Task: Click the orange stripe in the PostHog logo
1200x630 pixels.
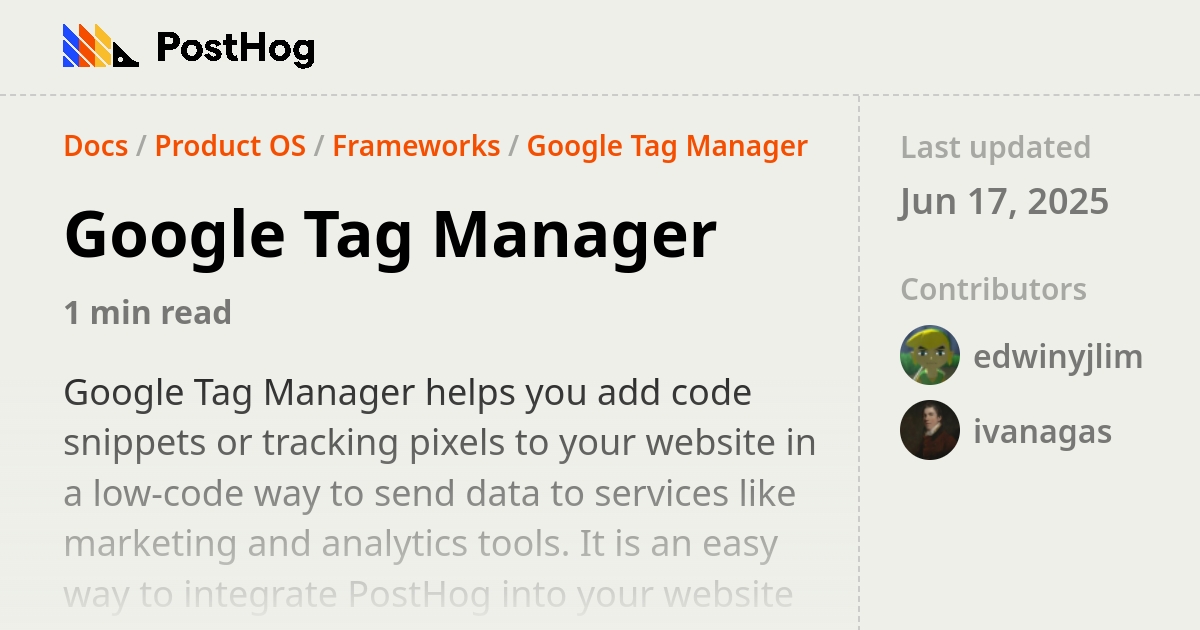Action: pyautogui.click(x=86, y=45)
